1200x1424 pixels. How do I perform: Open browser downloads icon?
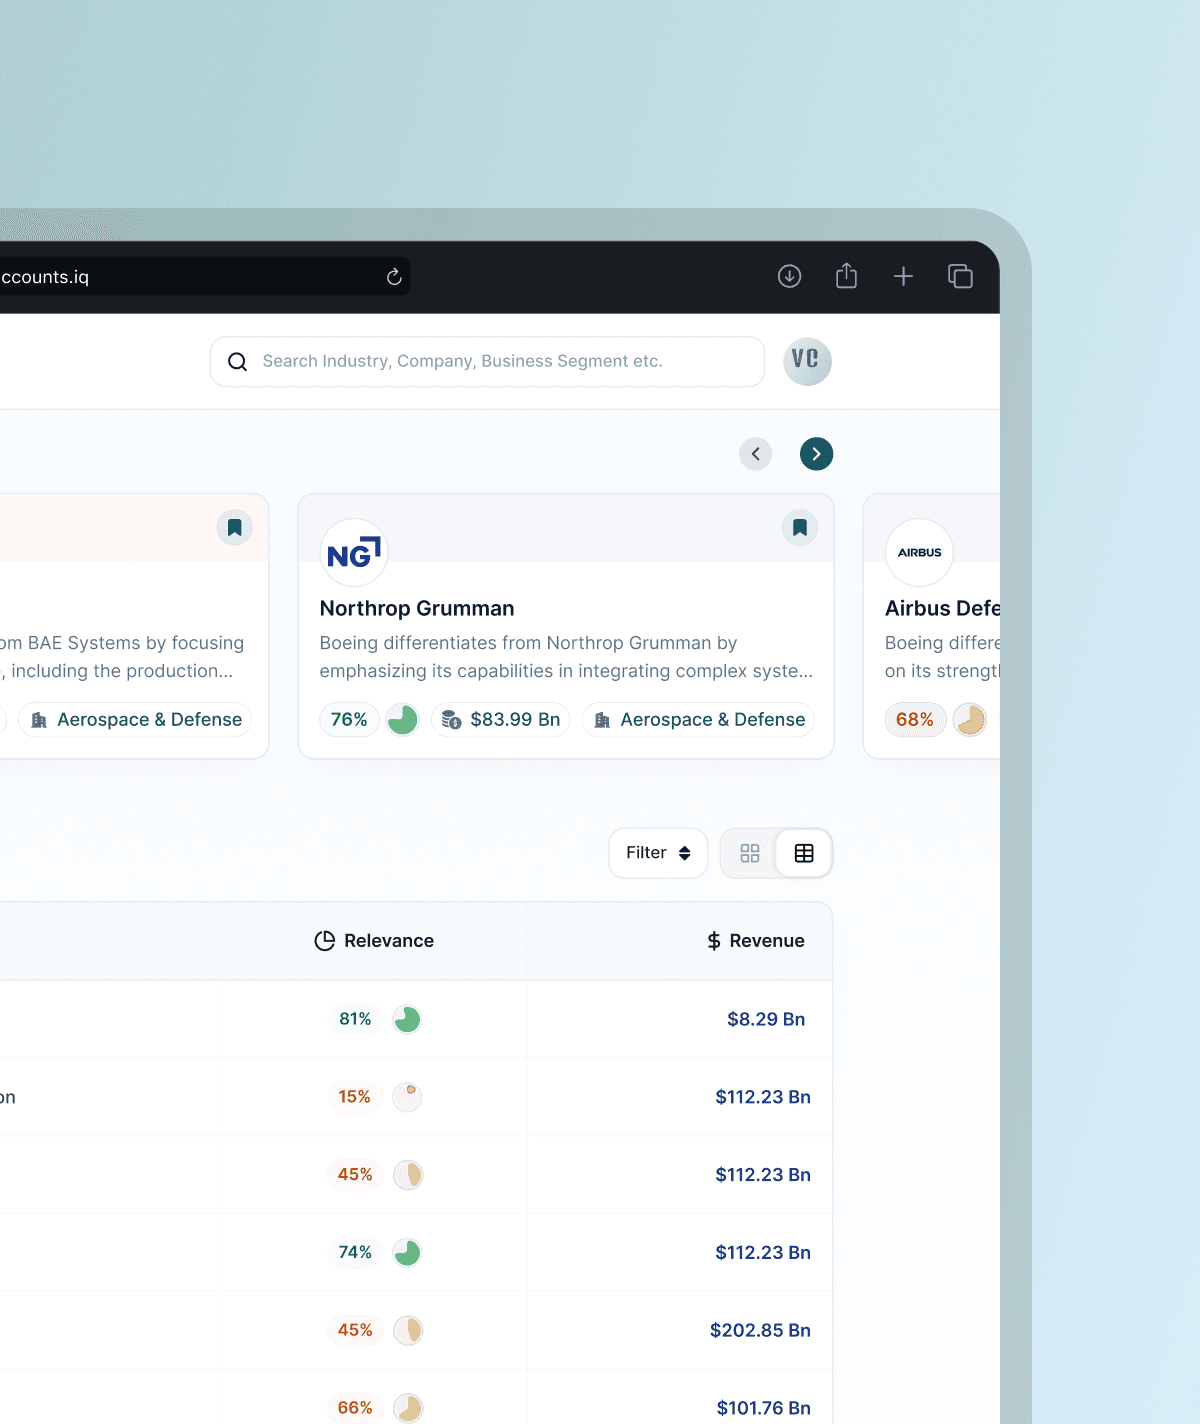790,276
